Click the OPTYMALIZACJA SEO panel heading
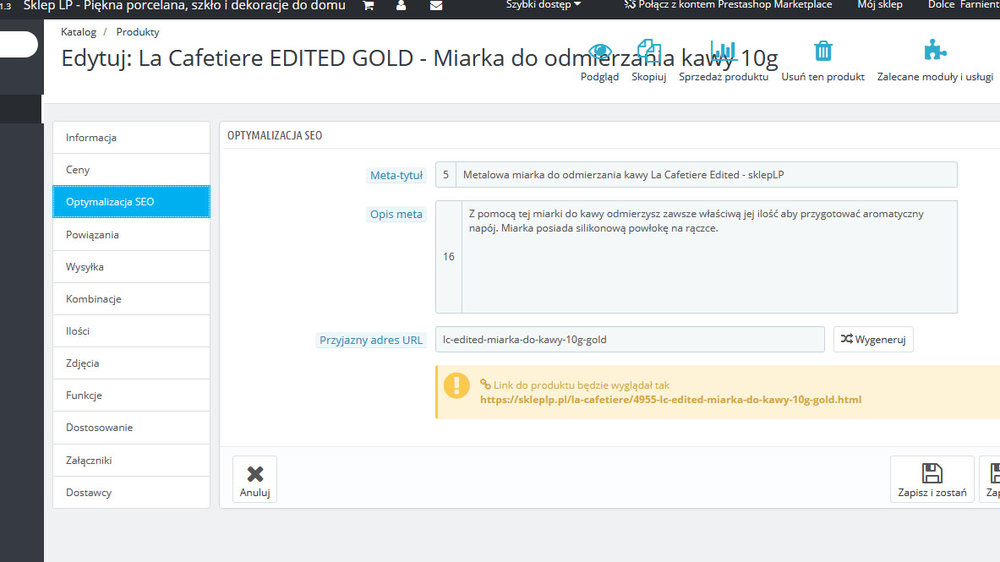This screenshot has width=1000, height=562. 275,135
